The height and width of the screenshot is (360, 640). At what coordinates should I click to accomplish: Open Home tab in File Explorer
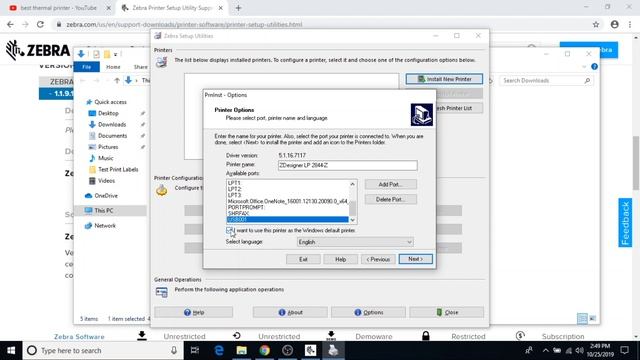point(113,67)
